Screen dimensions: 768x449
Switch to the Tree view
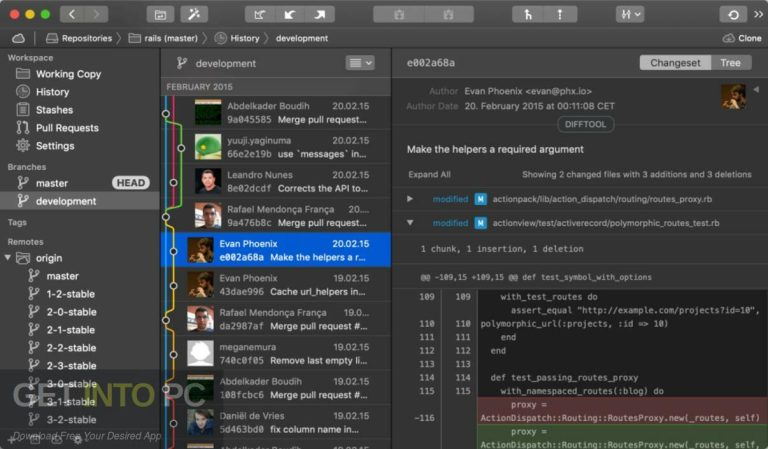point(730,63)
